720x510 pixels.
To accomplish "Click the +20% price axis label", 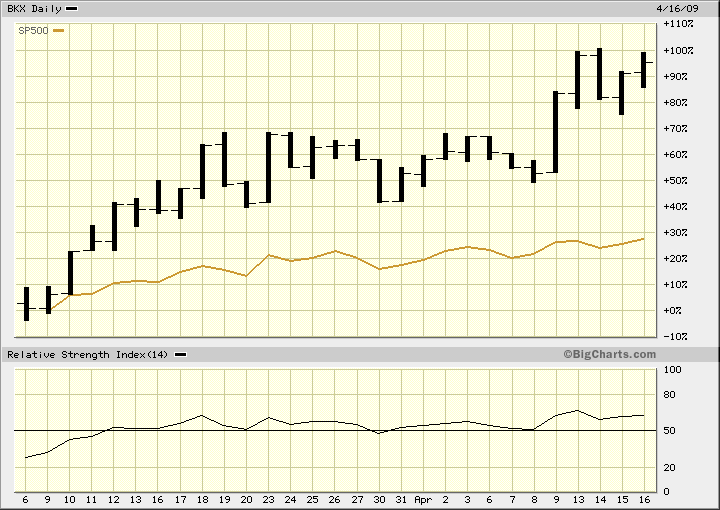I will click(675, 258).
